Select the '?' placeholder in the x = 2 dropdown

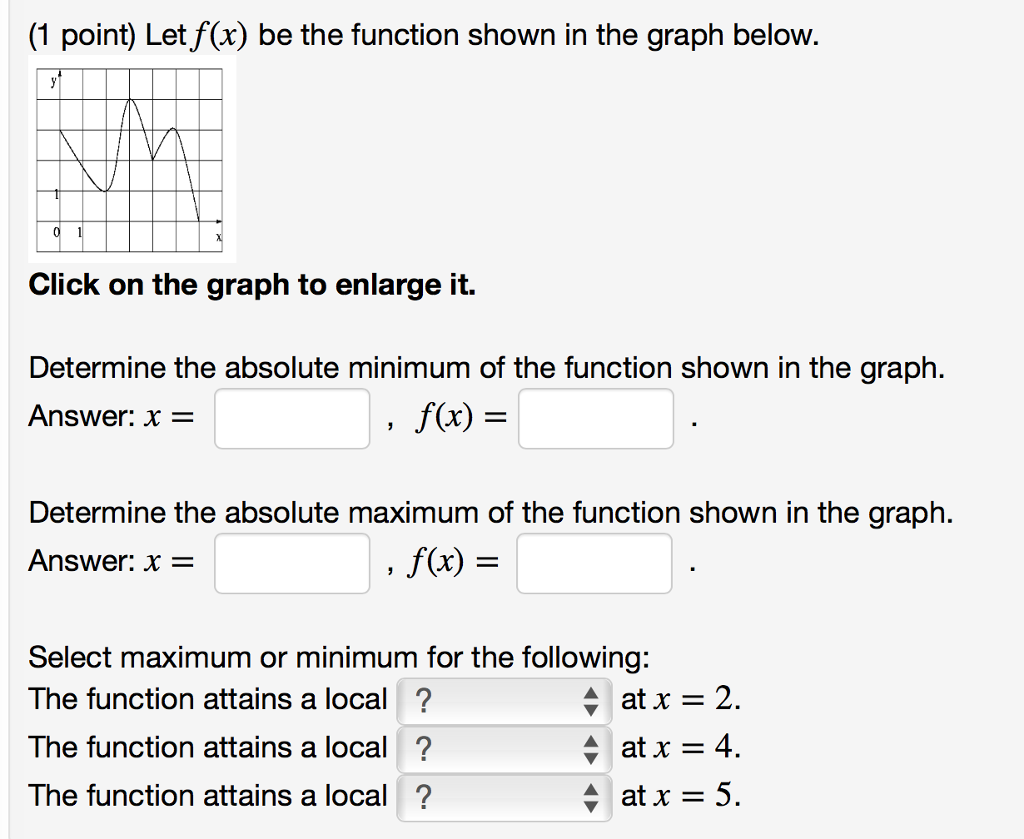pyautogui.click(x=425, y=699)
